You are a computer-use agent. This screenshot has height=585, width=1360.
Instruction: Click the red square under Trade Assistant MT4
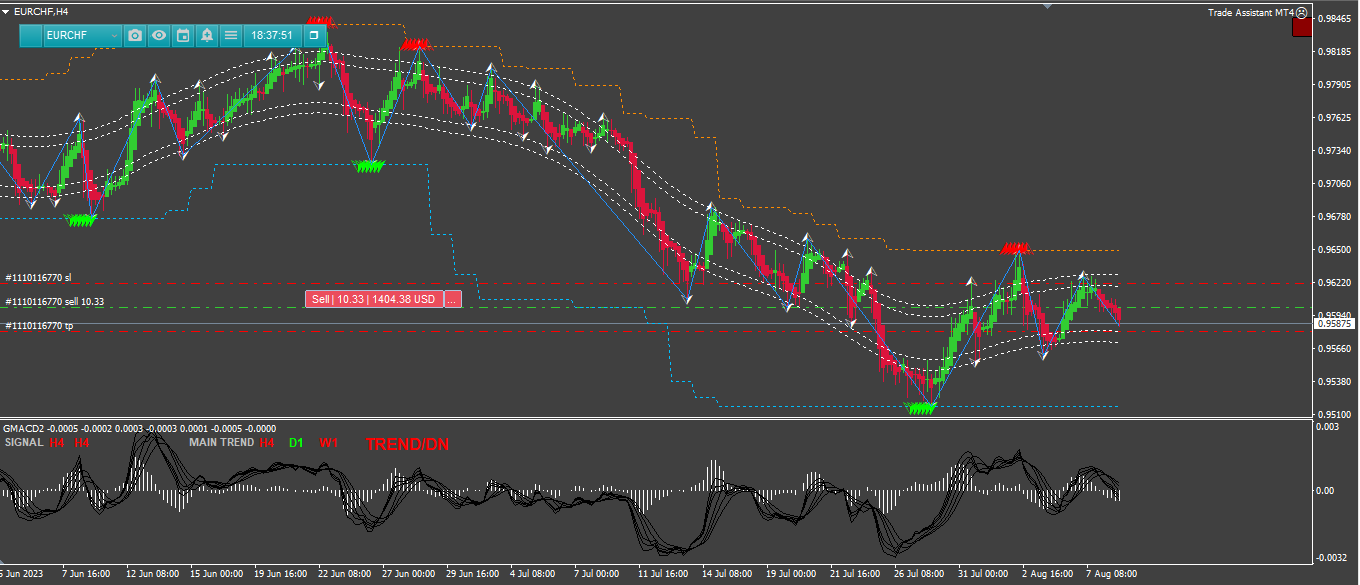(1302, 28)
